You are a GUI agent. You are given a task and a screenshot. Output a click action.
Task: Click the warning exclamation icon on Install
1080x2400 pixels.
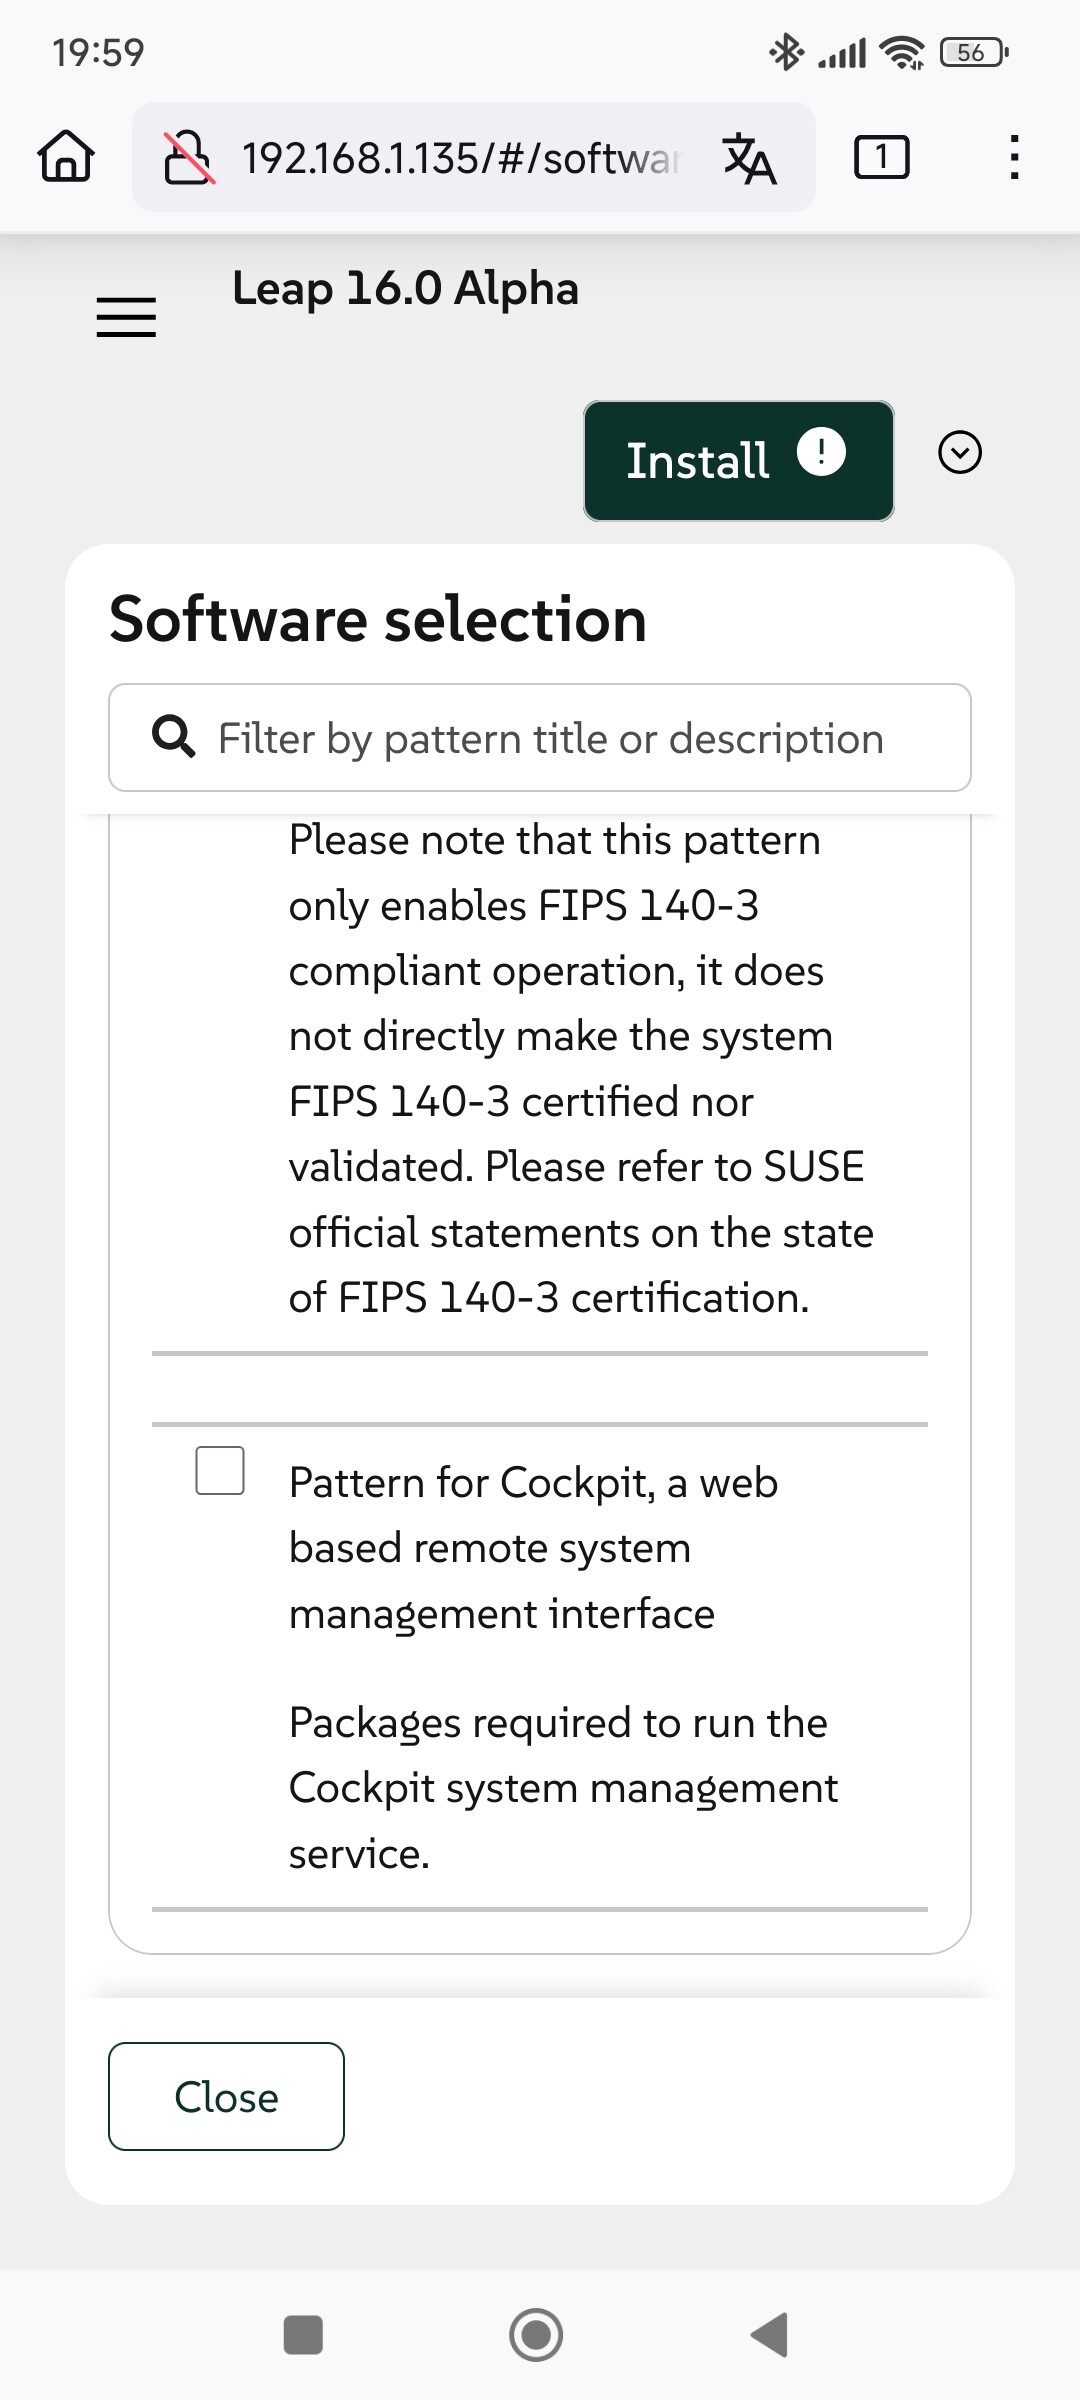tap(821, 452)
